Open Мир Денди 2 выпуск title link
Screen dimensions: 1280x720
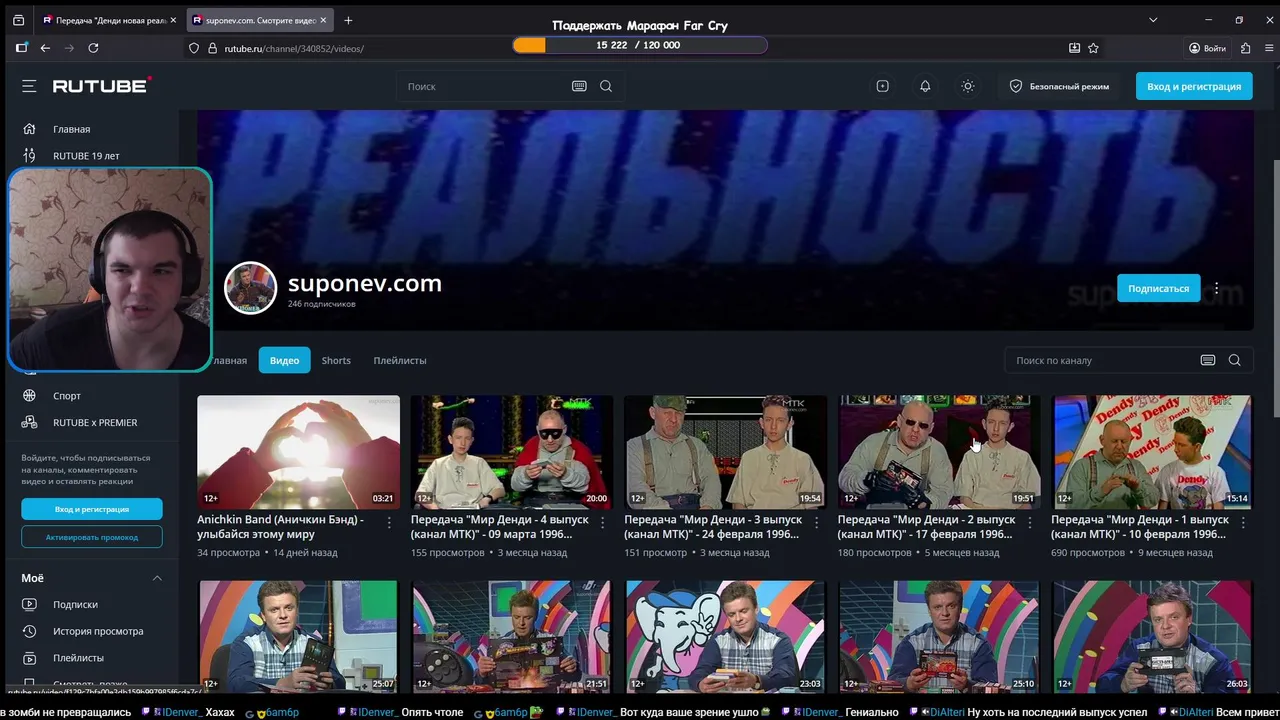pyautogui.click(x=927, y=527)
